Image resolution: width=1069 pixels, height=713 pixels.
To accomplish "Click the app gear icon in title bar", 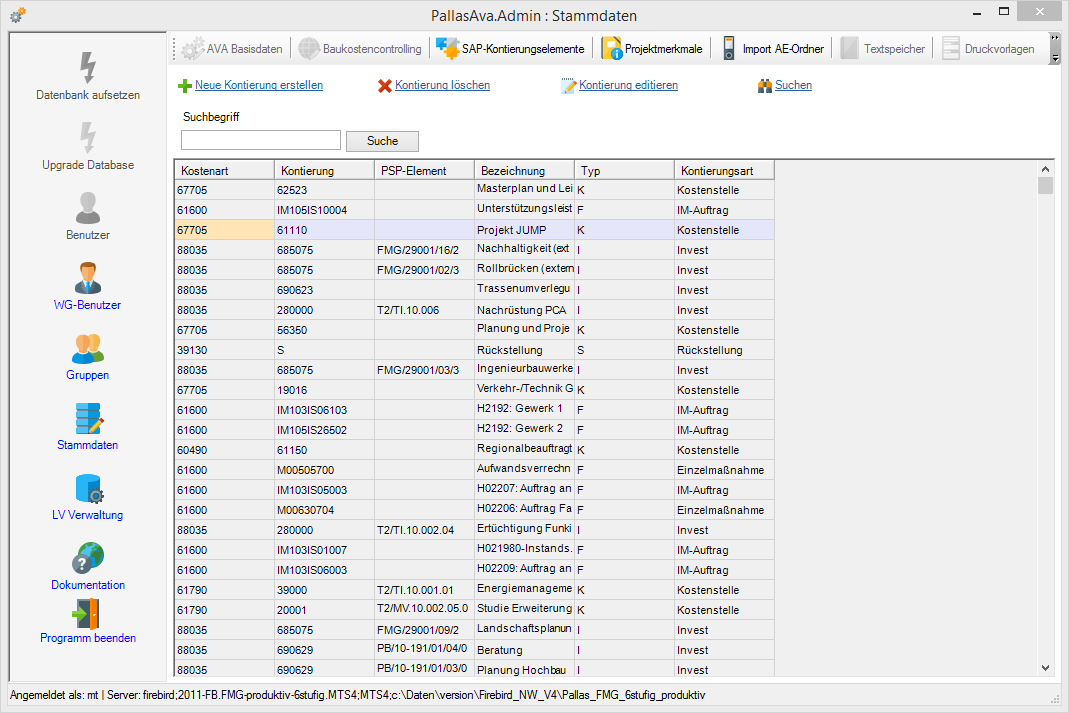I will coord(18,14).
